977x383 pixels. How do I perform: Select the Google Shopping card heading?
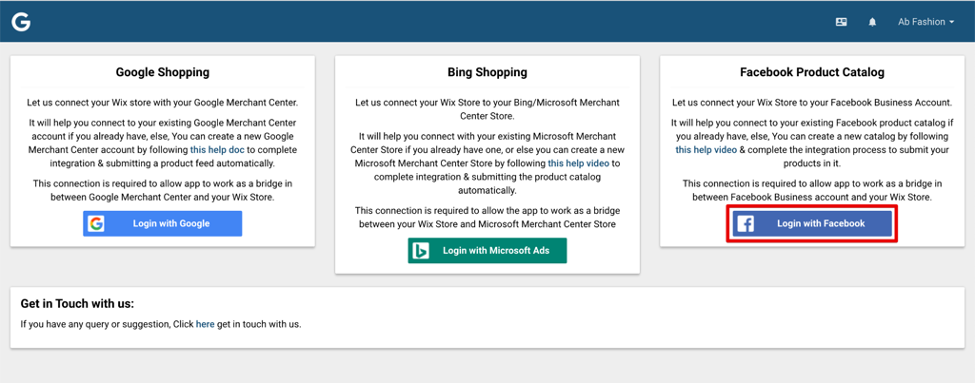(163, 72)
